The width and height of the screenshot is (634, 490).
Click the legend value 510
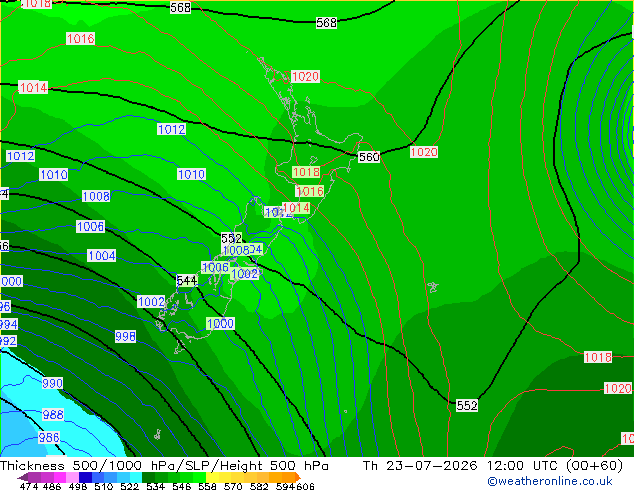(104, 486)
